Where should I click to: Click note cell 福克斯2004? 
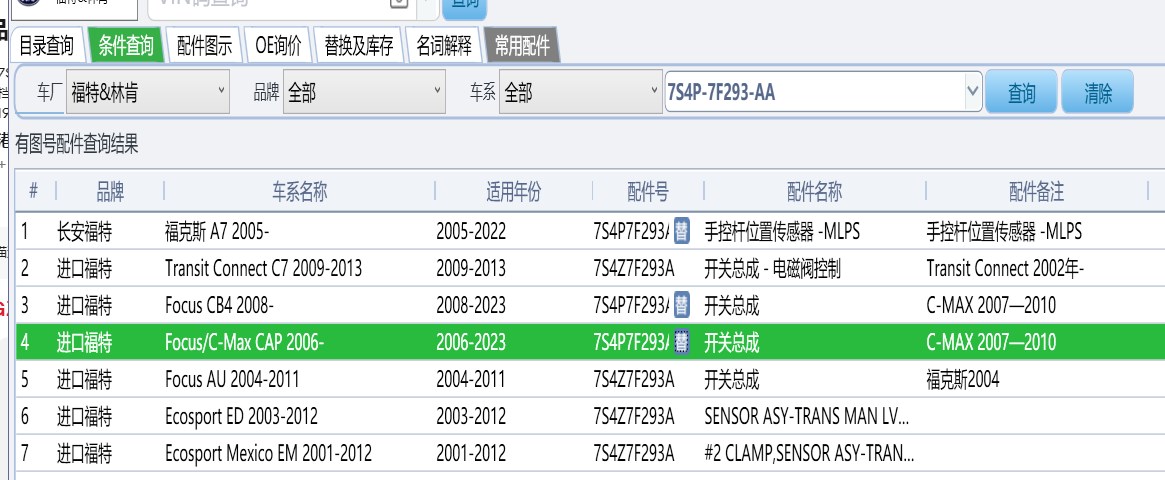963,379
